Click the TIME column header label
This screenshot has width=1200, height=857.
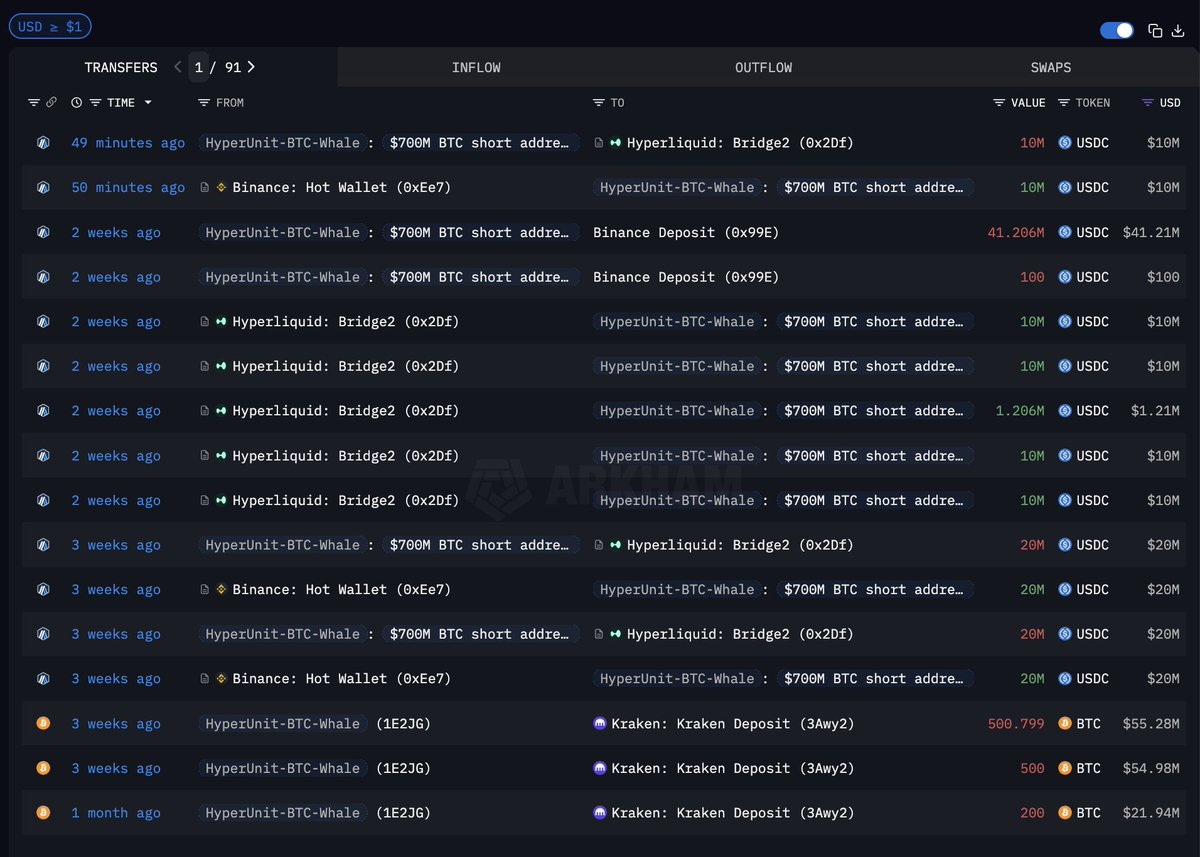pos(121,103)
